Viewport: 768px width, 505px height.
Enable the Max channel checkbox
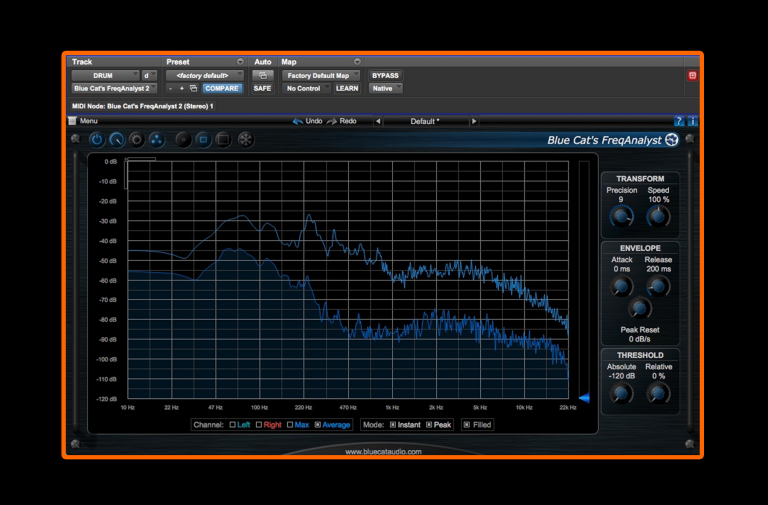click(x=290, y=425)
